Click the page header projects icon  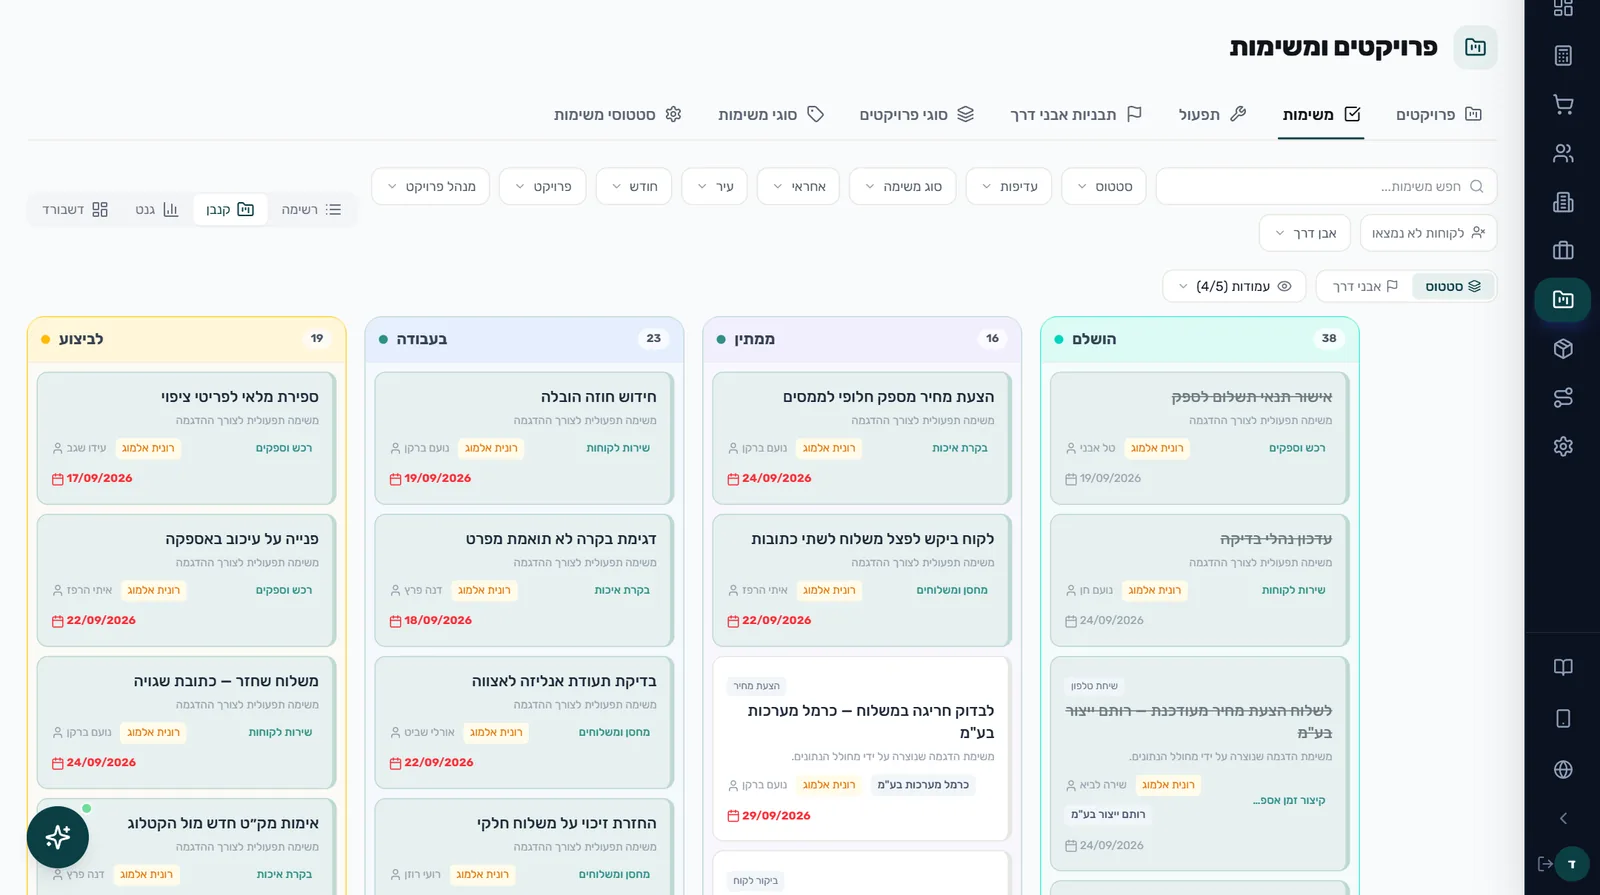pos(1475,47)
